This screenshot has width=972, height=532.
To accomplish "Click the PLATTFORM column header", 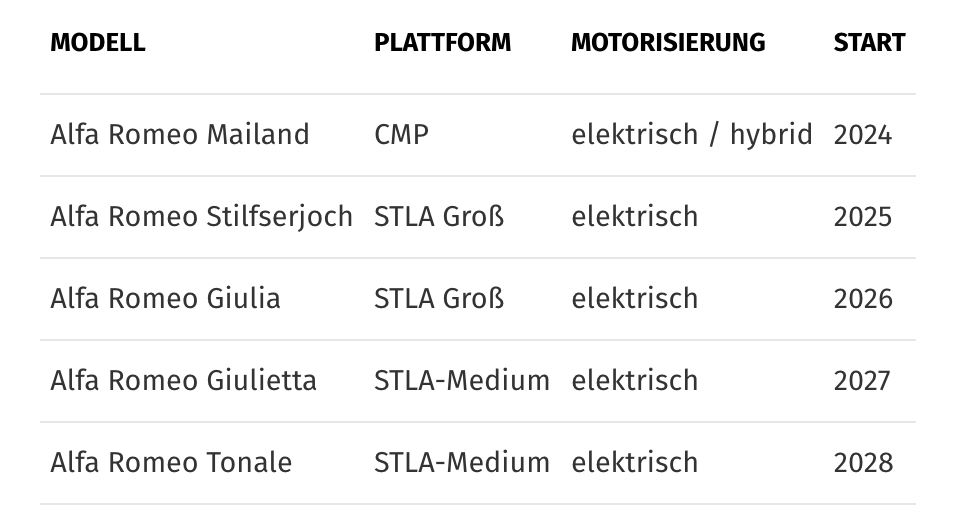I will (442, 43).
